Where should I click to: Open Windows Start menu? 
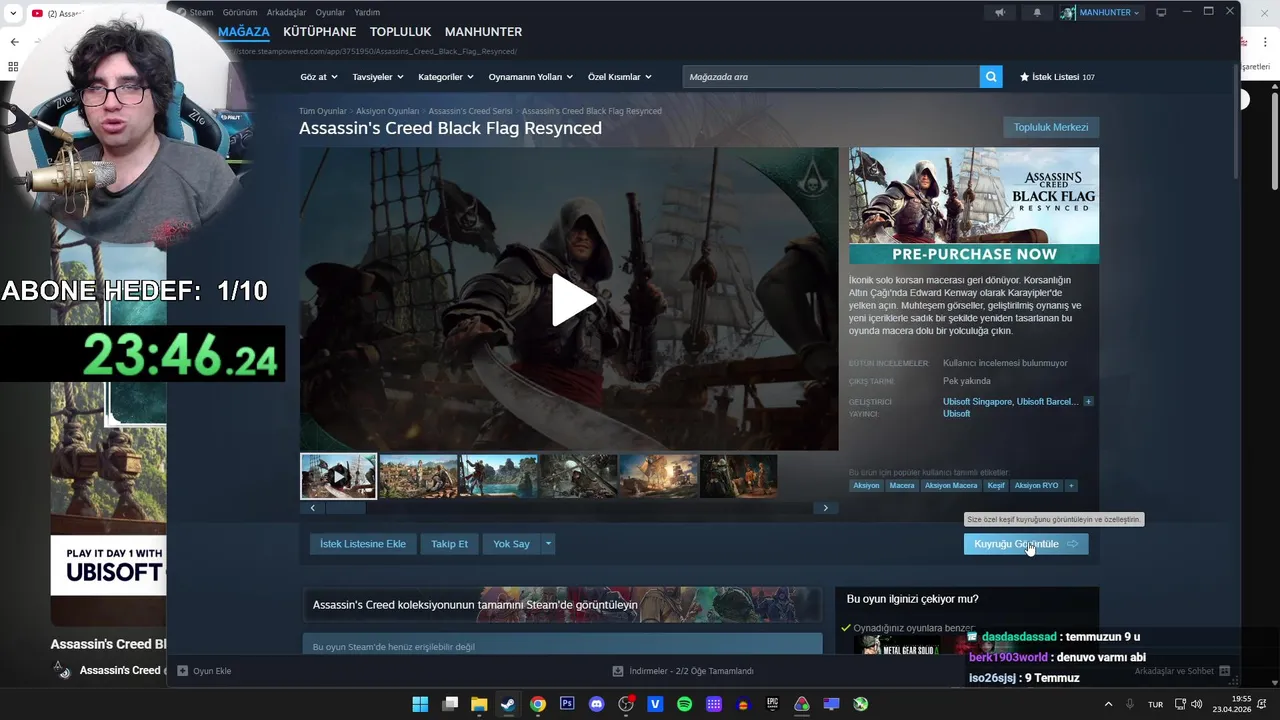[420, 704]
